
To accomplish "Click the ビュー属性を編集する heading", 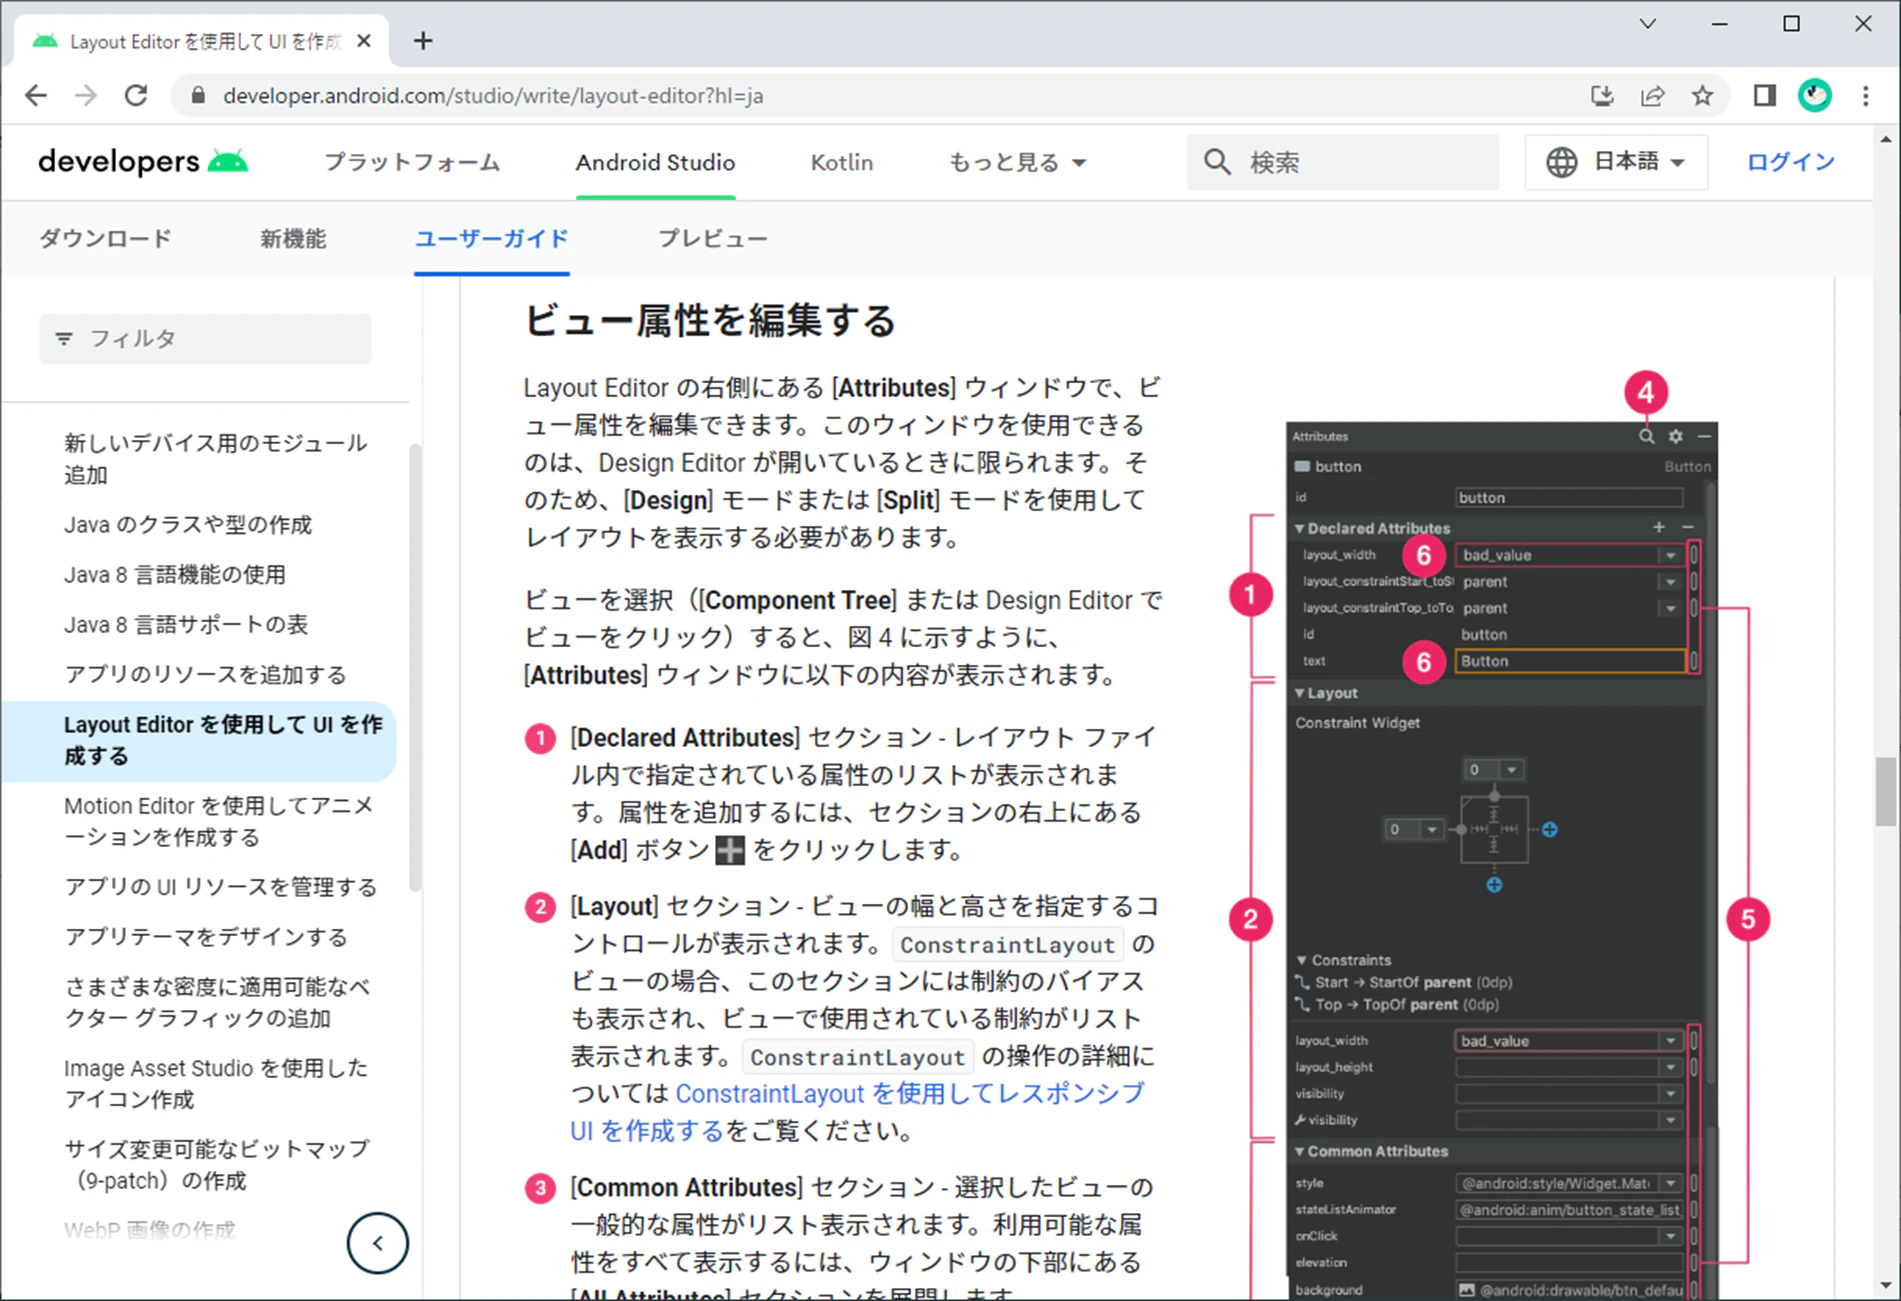I will (x=710, y=321).
